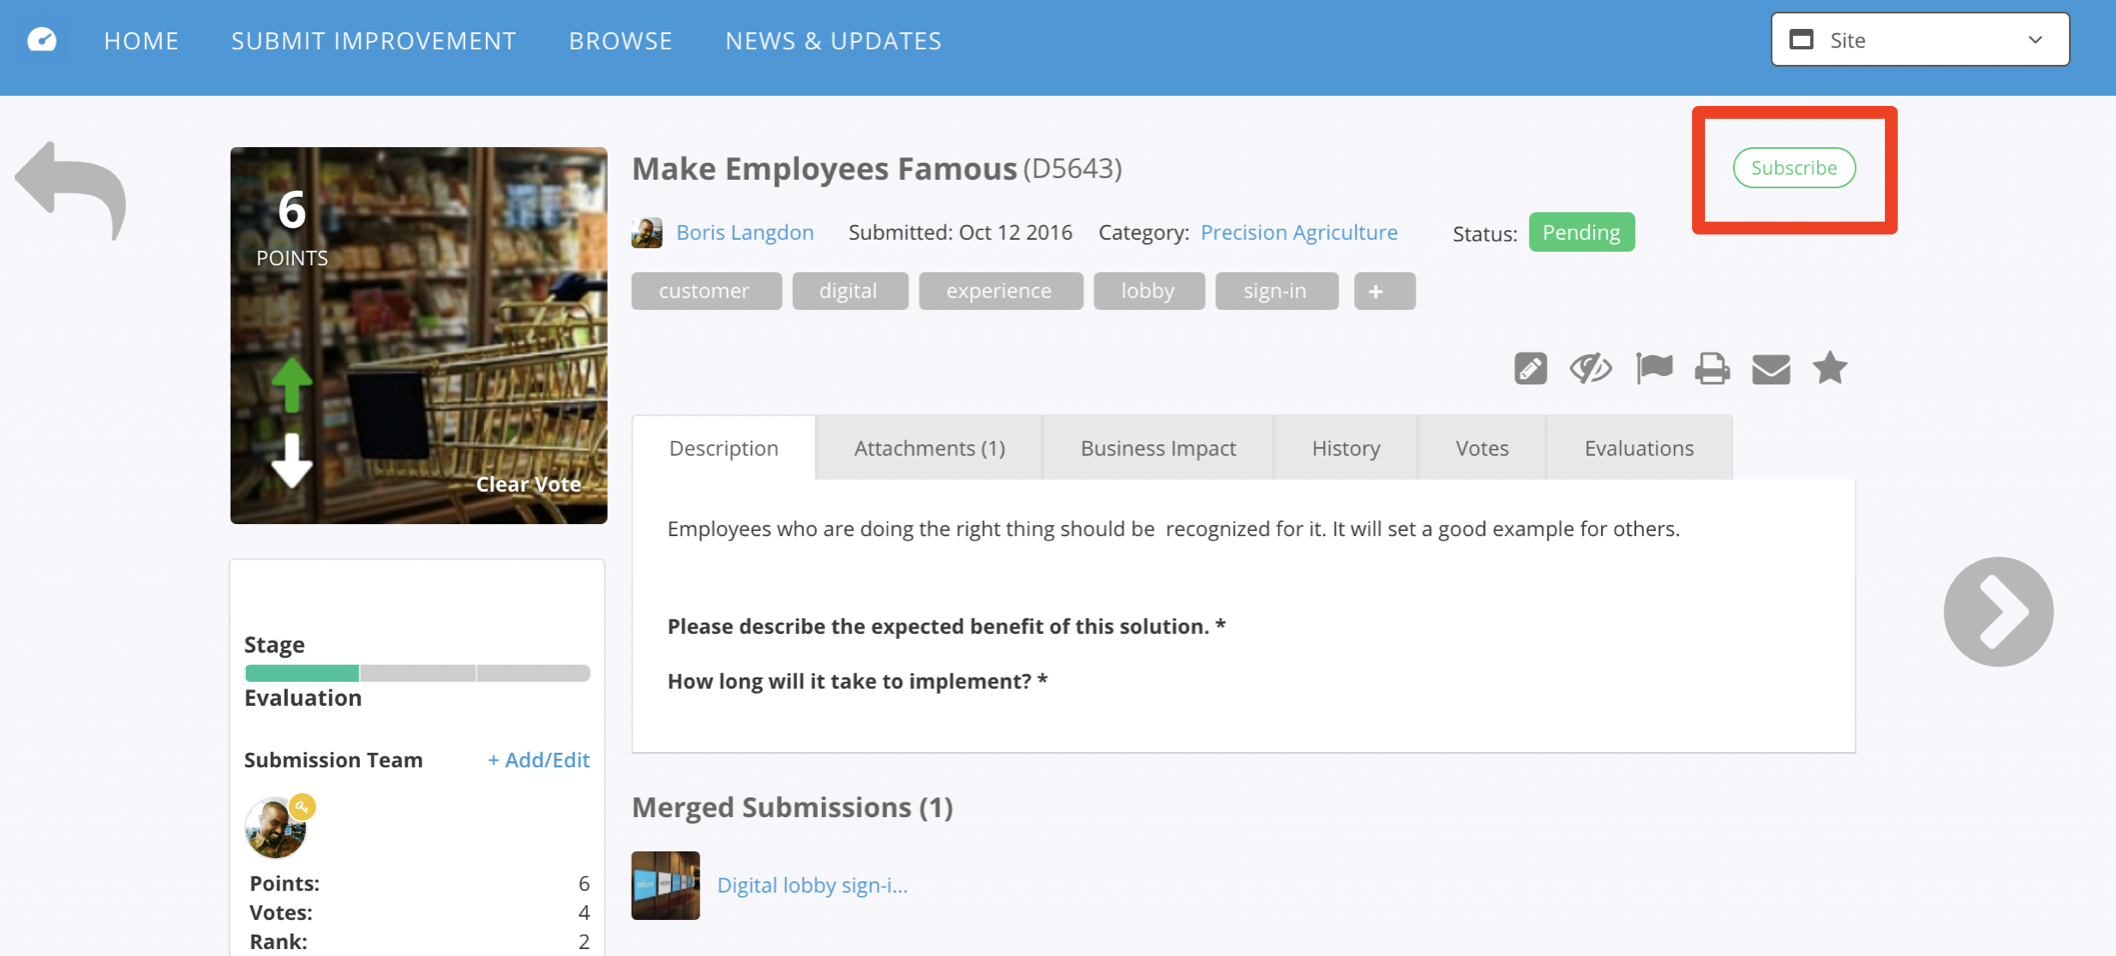This screenshot has height=956, width=2116.
Task: Favorite the idea with the star icon
Action: click(1830, 368)
